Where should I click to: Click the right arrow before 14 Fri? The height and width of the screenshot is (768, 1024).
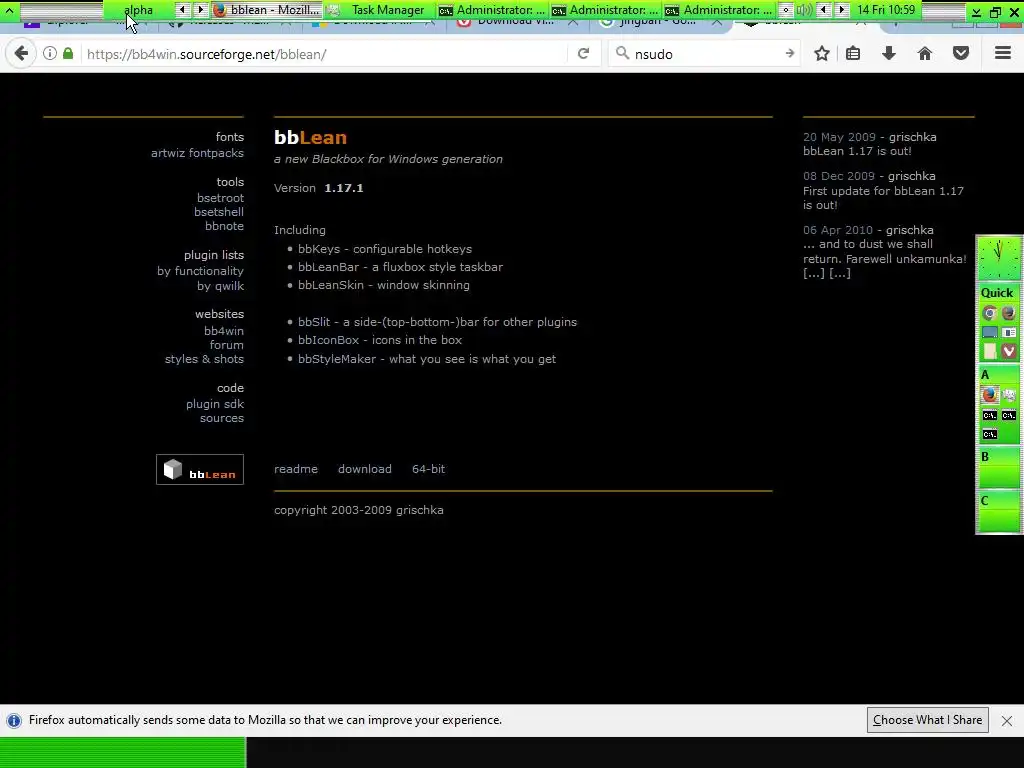coord(842,10)
